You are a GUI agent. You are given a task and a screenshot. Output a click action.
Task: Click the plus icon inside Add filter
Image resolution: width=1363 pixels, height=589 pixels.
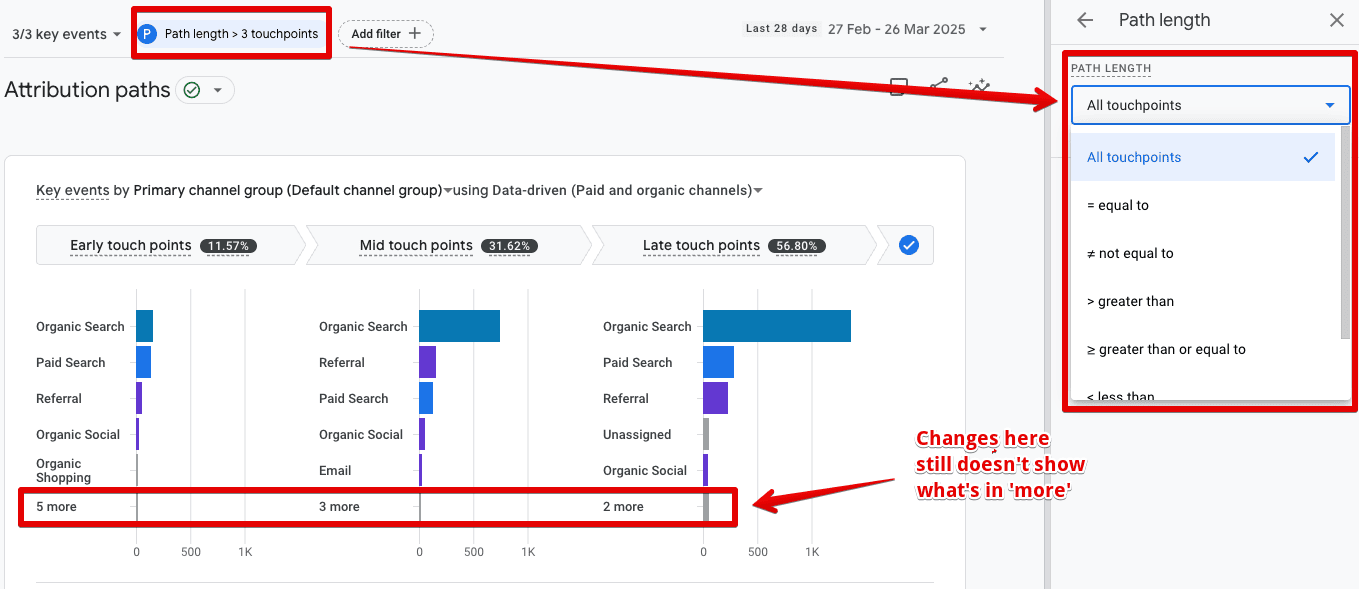point(414,33)
